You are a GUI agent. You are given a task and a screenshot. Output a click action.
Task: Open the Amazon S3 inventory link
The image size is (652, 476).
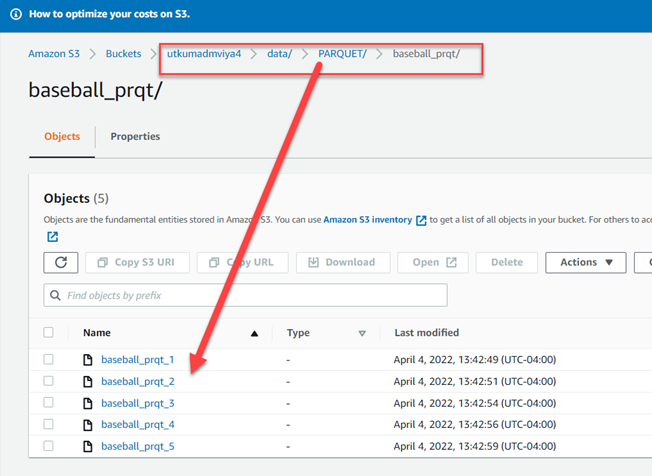[x=368, y=220]
